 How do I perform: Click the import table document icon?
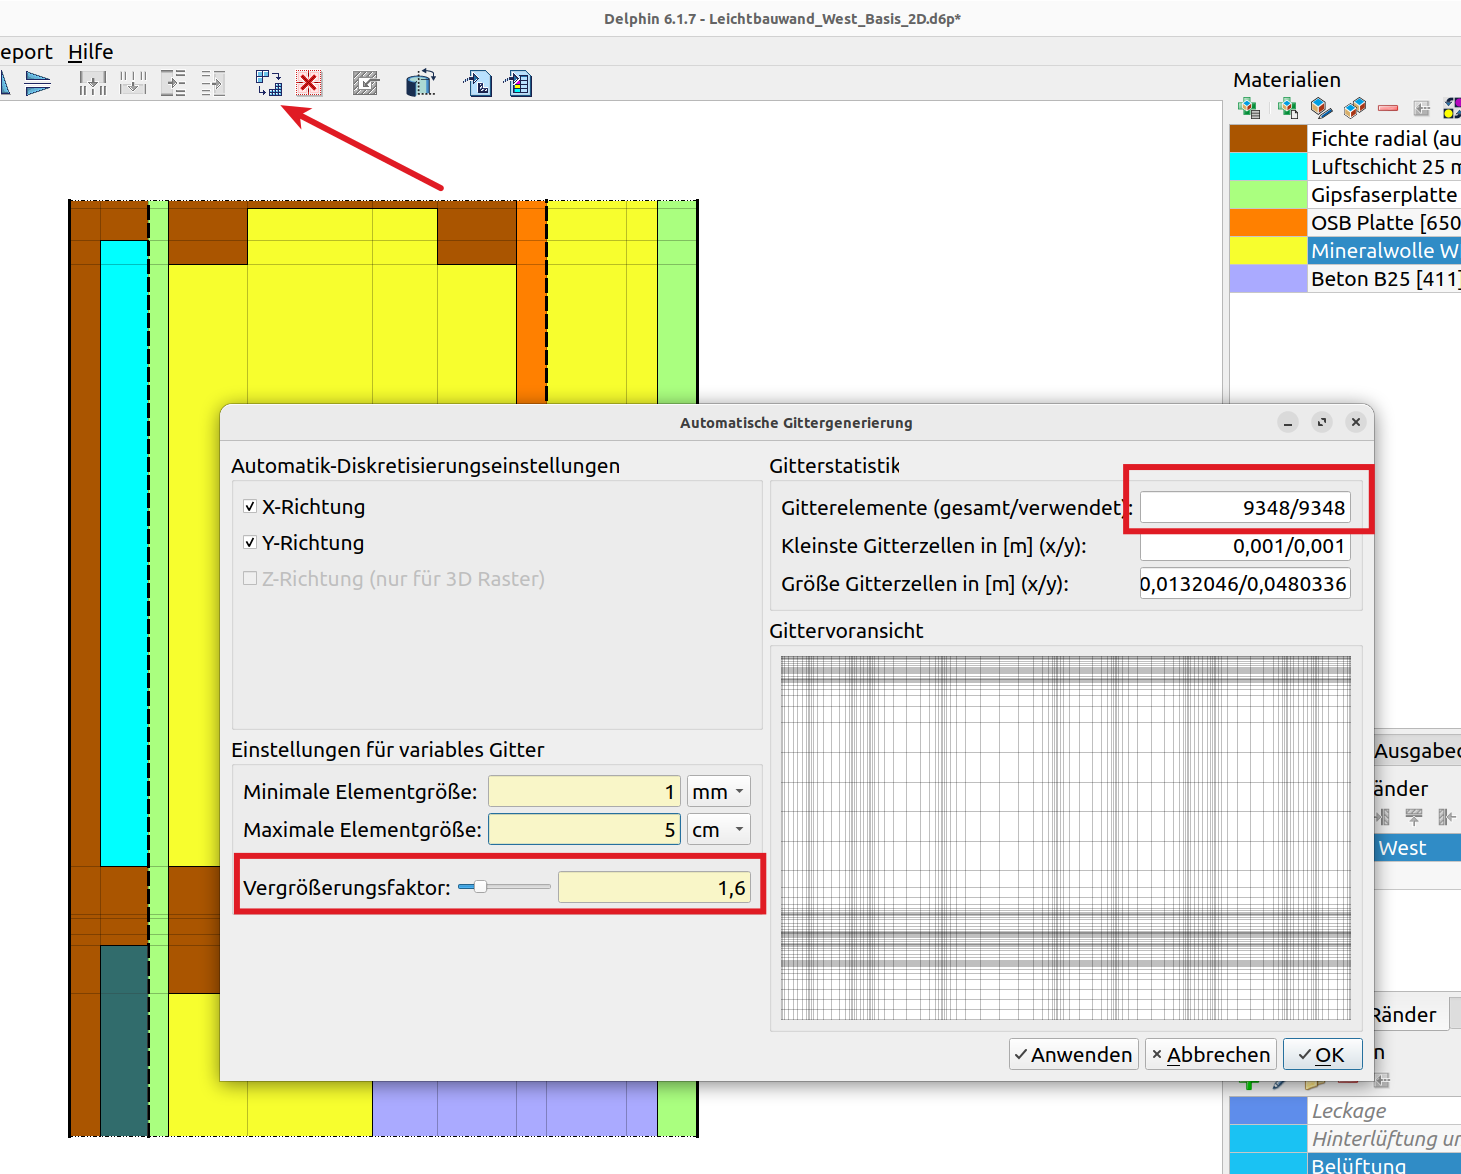(518, 84)
